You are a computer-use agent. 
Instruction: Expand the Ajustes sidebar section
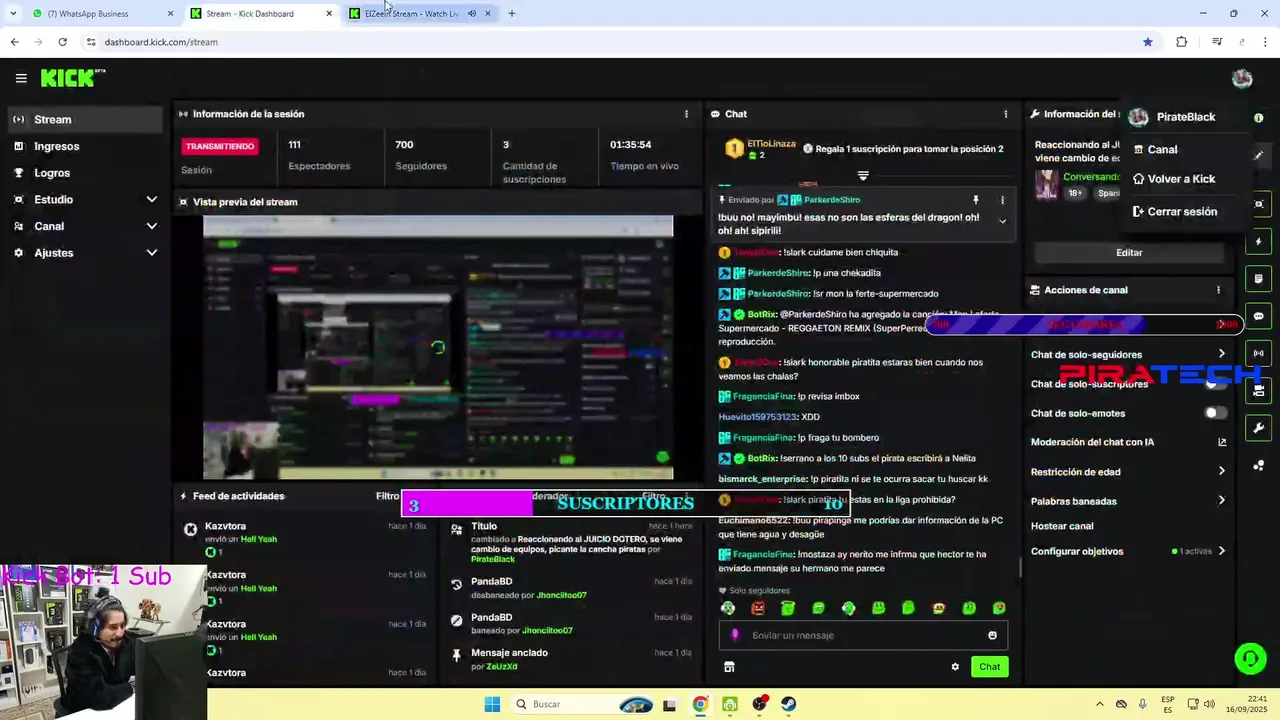(151, 253)
